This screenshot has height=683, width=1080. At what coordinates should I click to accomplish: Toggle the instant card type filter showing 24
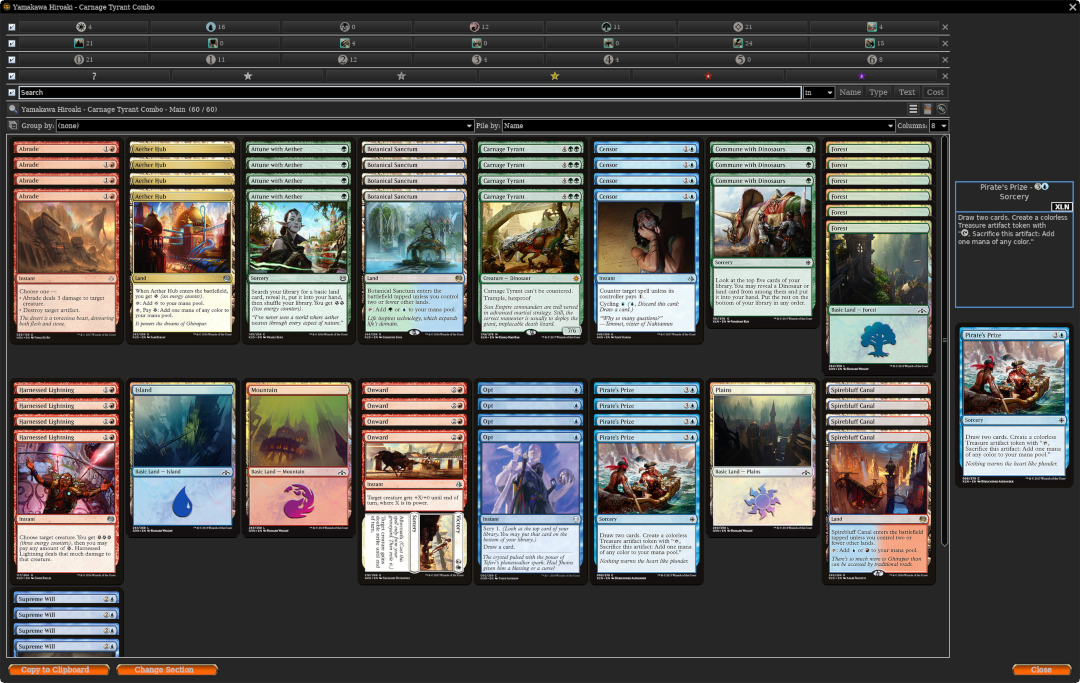pyautogui.click(x=742, y=43)
